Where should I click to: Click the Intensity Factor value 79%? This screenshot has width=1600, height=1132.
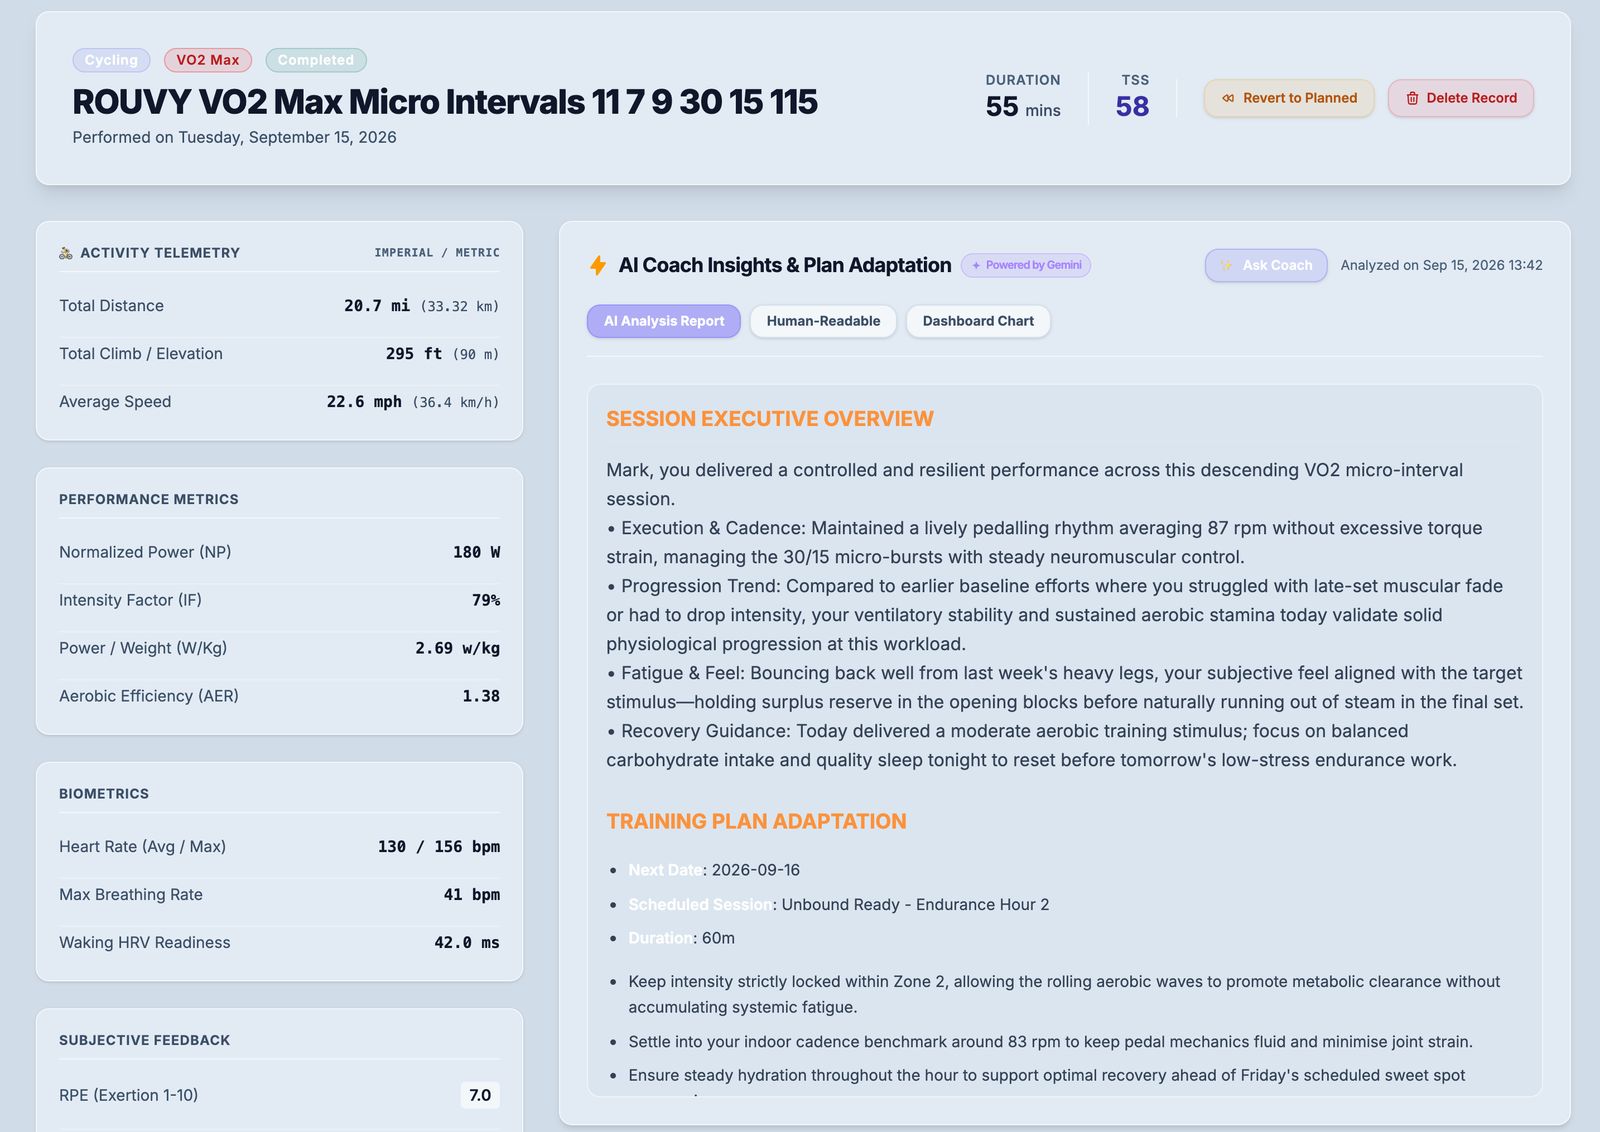[486, 600]
